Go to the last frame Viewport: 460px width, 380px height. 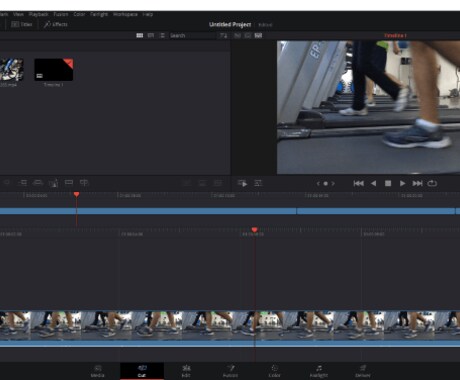pos(417,183)
